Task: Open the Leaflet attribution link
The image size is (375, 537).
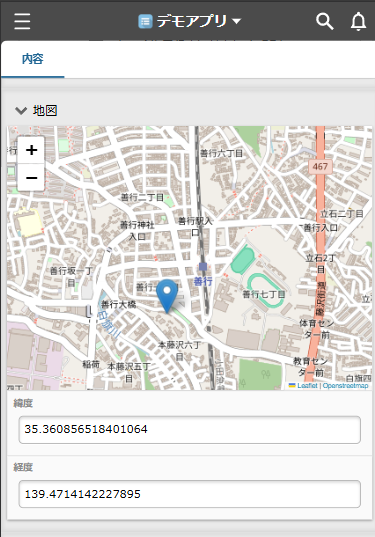Action: click(303, 386)
